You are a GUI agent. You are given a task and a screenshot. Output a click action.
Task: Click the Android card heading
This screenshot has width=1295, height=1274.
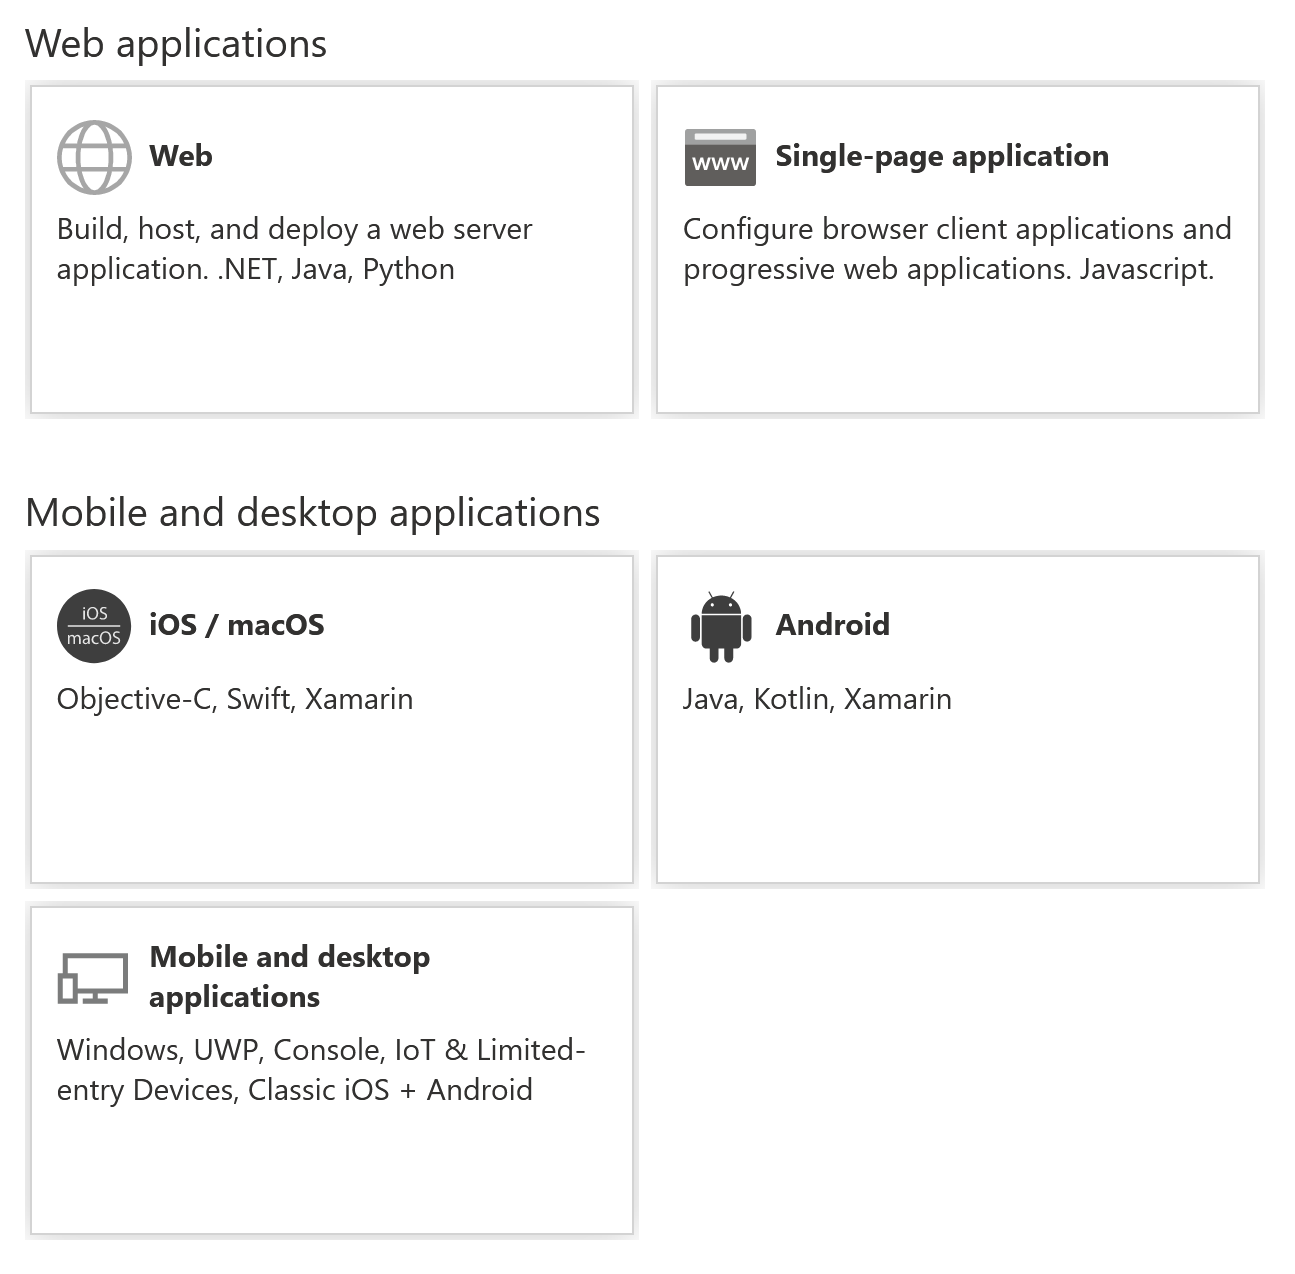pyautogui.click(x=832, y=625)
